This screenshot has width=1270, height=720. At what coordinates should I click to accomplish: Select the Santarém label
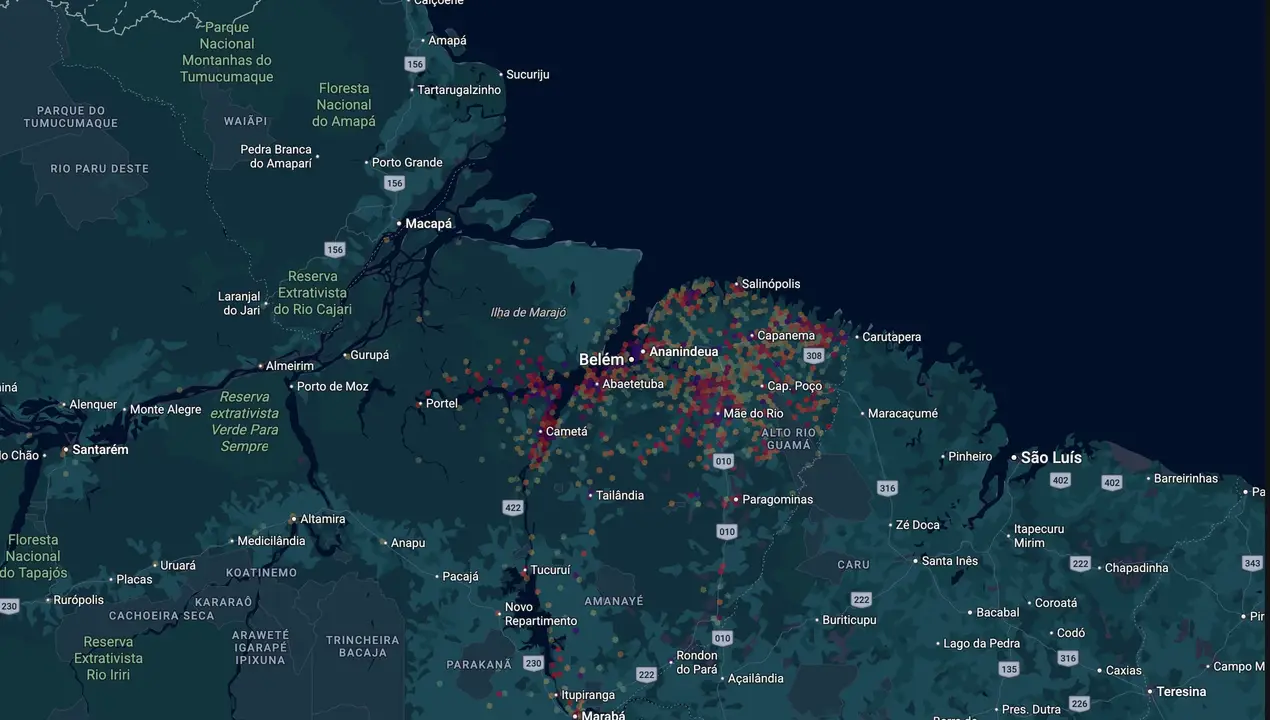(100, 450)
